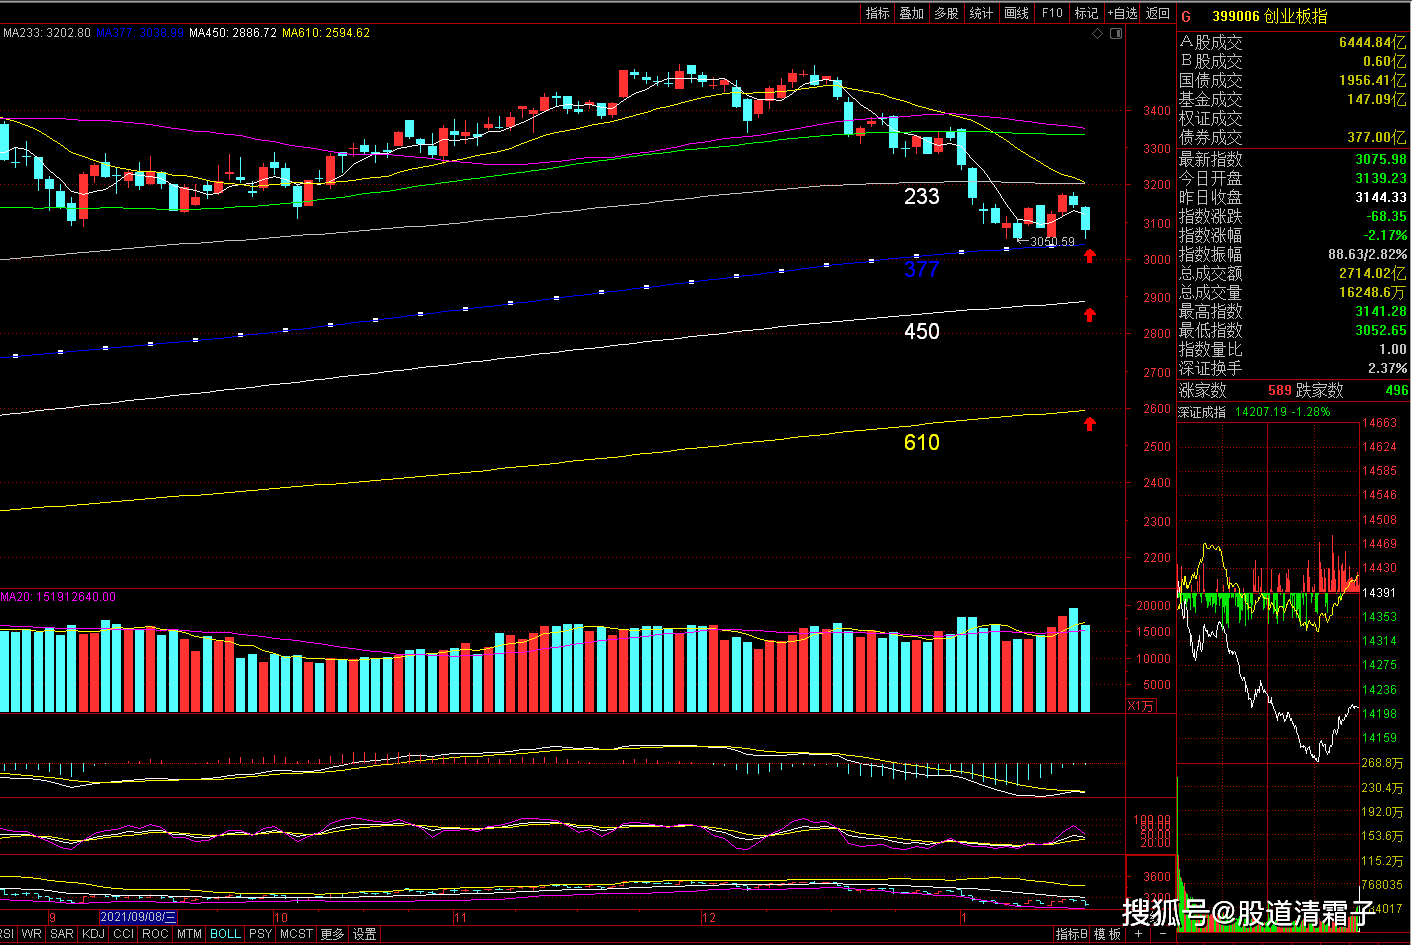1412x945 pixels.
Task: Open F10 company information
Action: [1052, 13]
